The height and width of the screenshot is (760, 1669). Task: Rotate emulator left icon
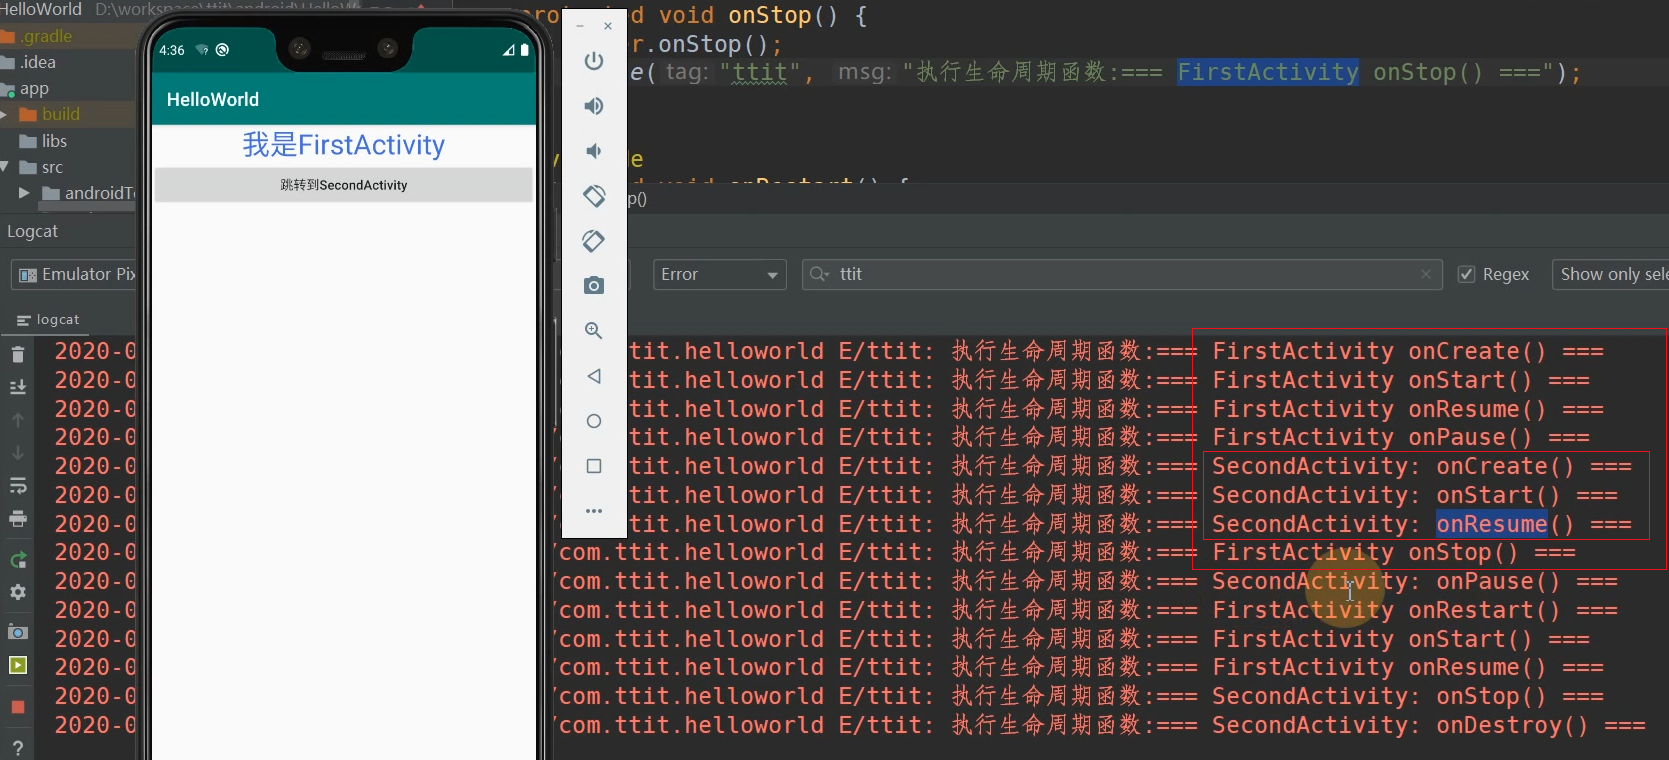click(x=594, y=196)
